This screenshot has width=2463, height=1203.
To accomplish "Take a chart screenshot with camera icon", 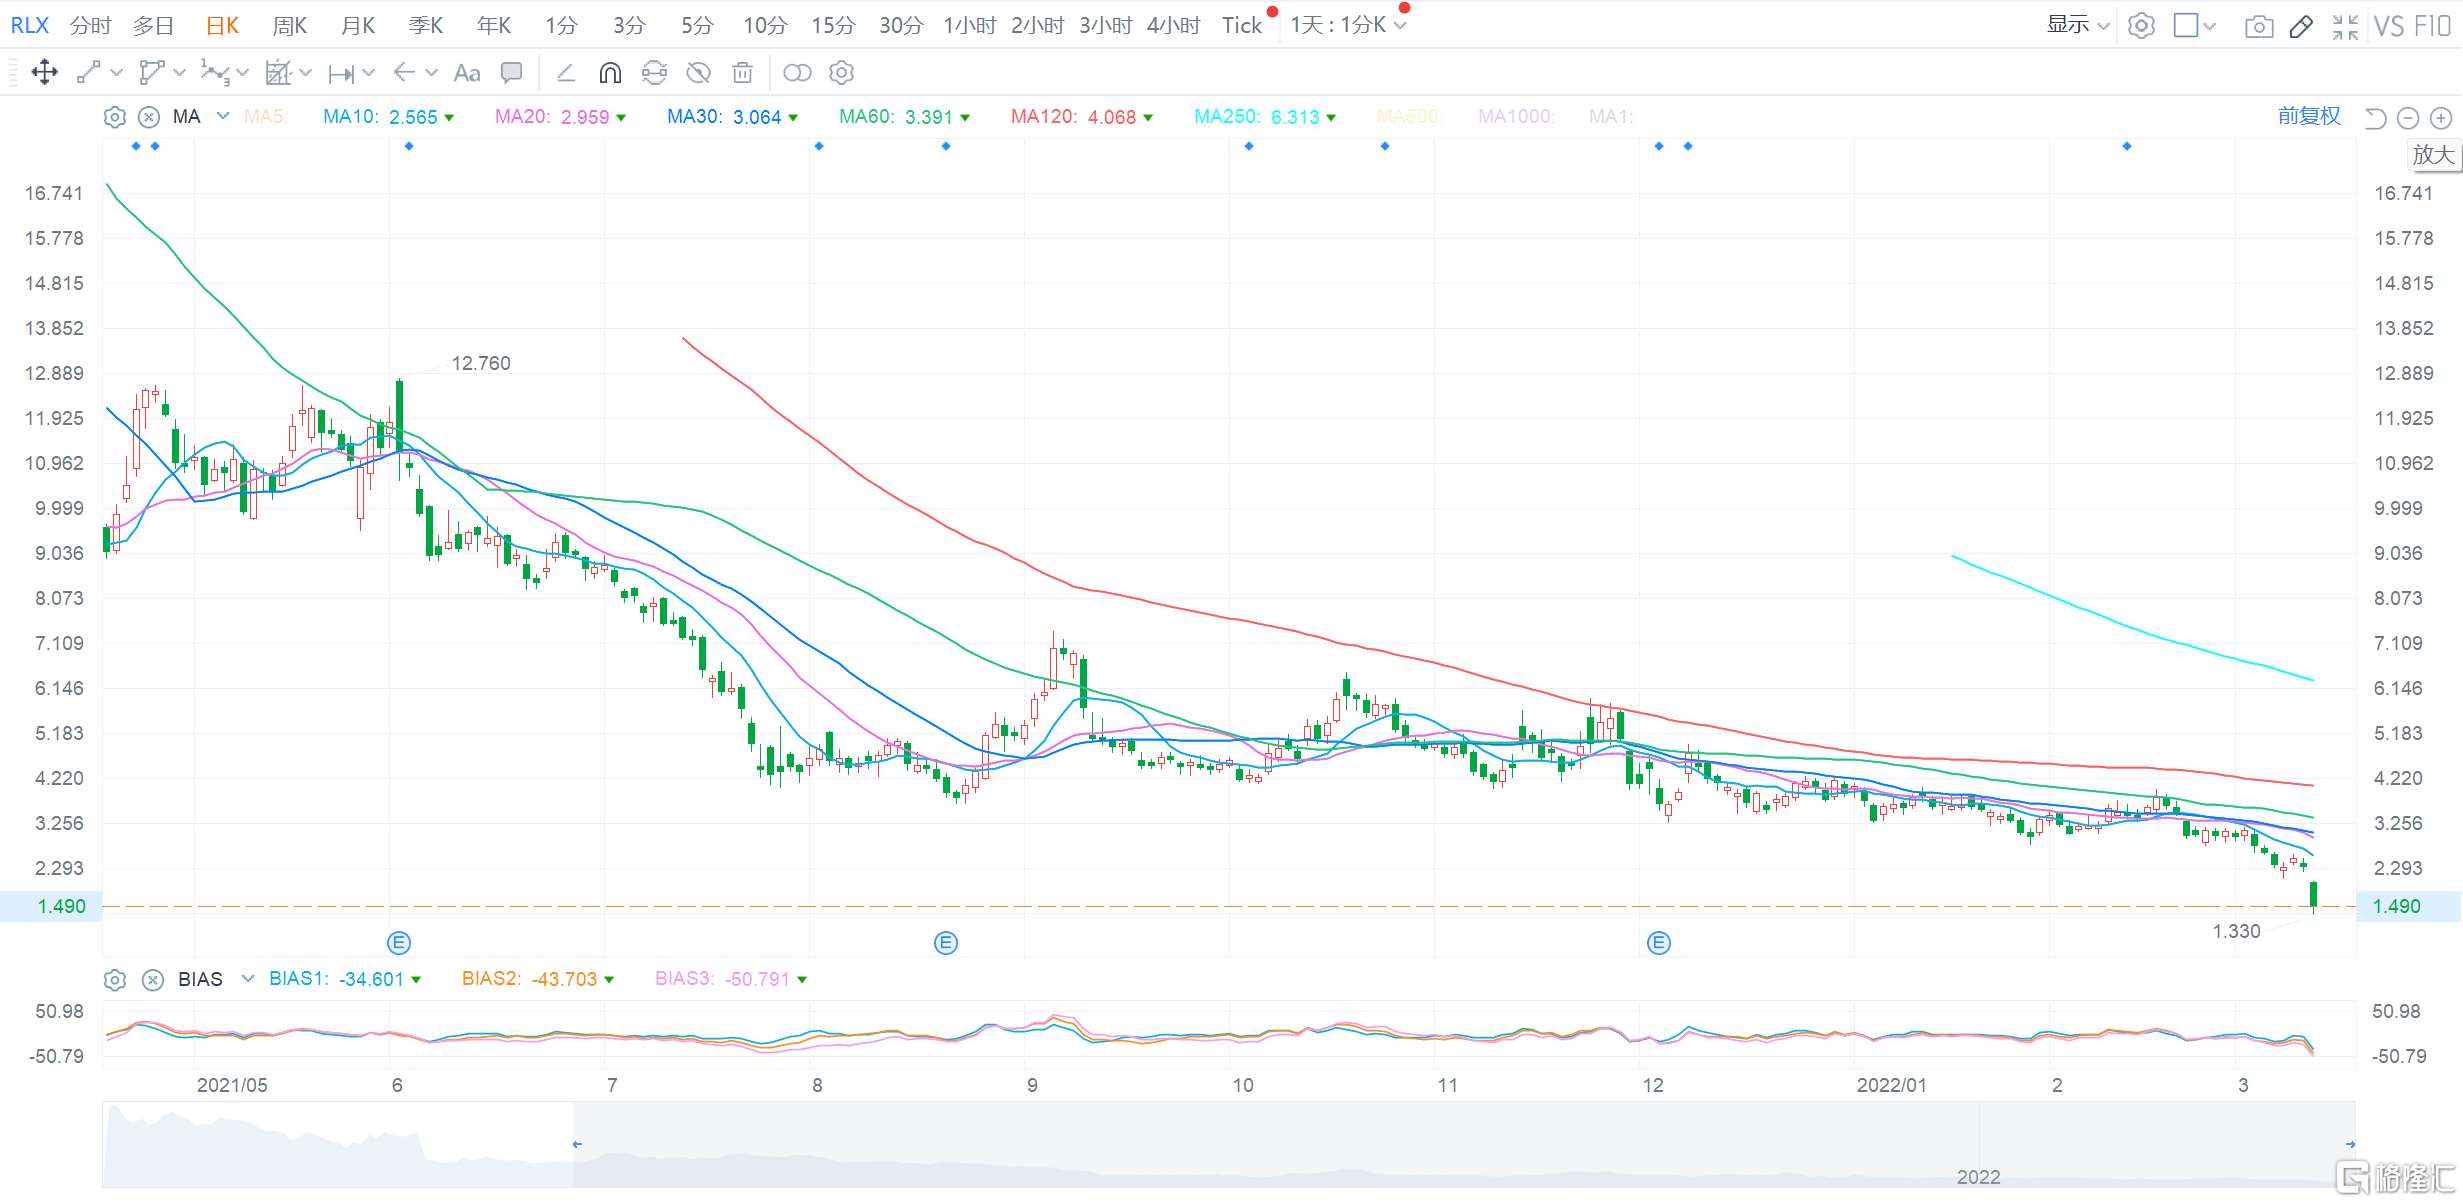I will coord(2259,26).
